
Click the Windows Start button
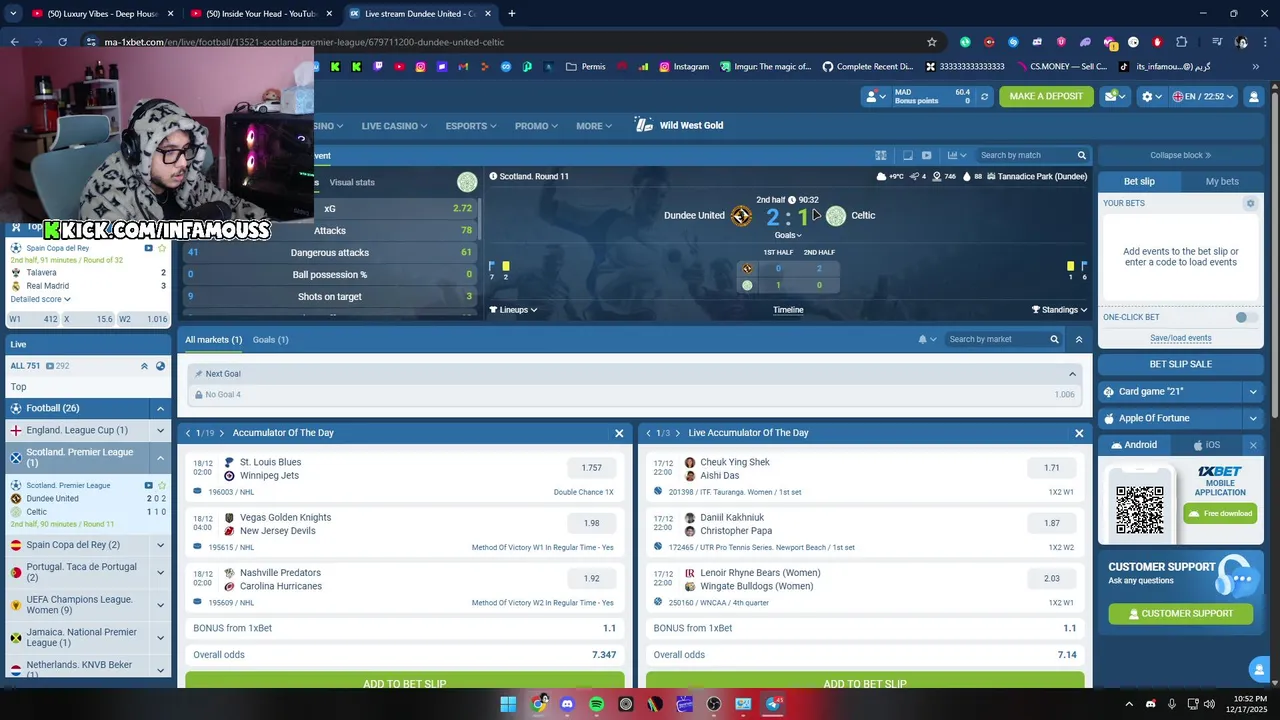[x=508, y=704]
